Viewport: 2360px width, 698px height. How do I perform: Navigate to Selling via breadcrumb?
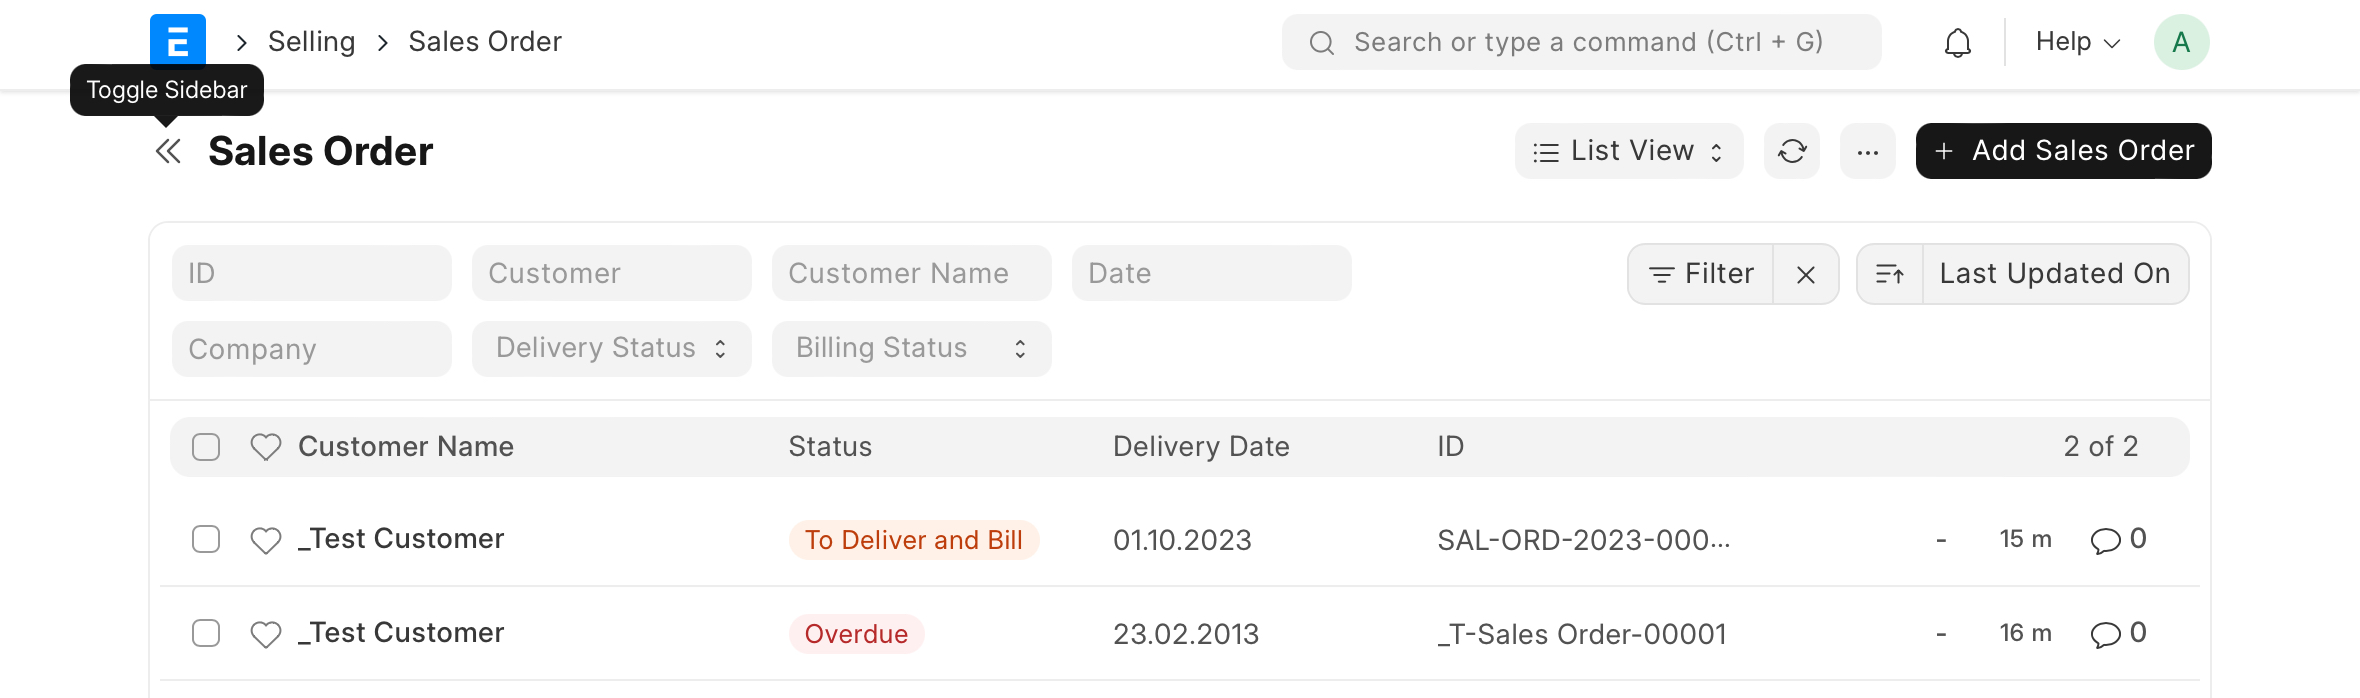click(x=310, y=41)
